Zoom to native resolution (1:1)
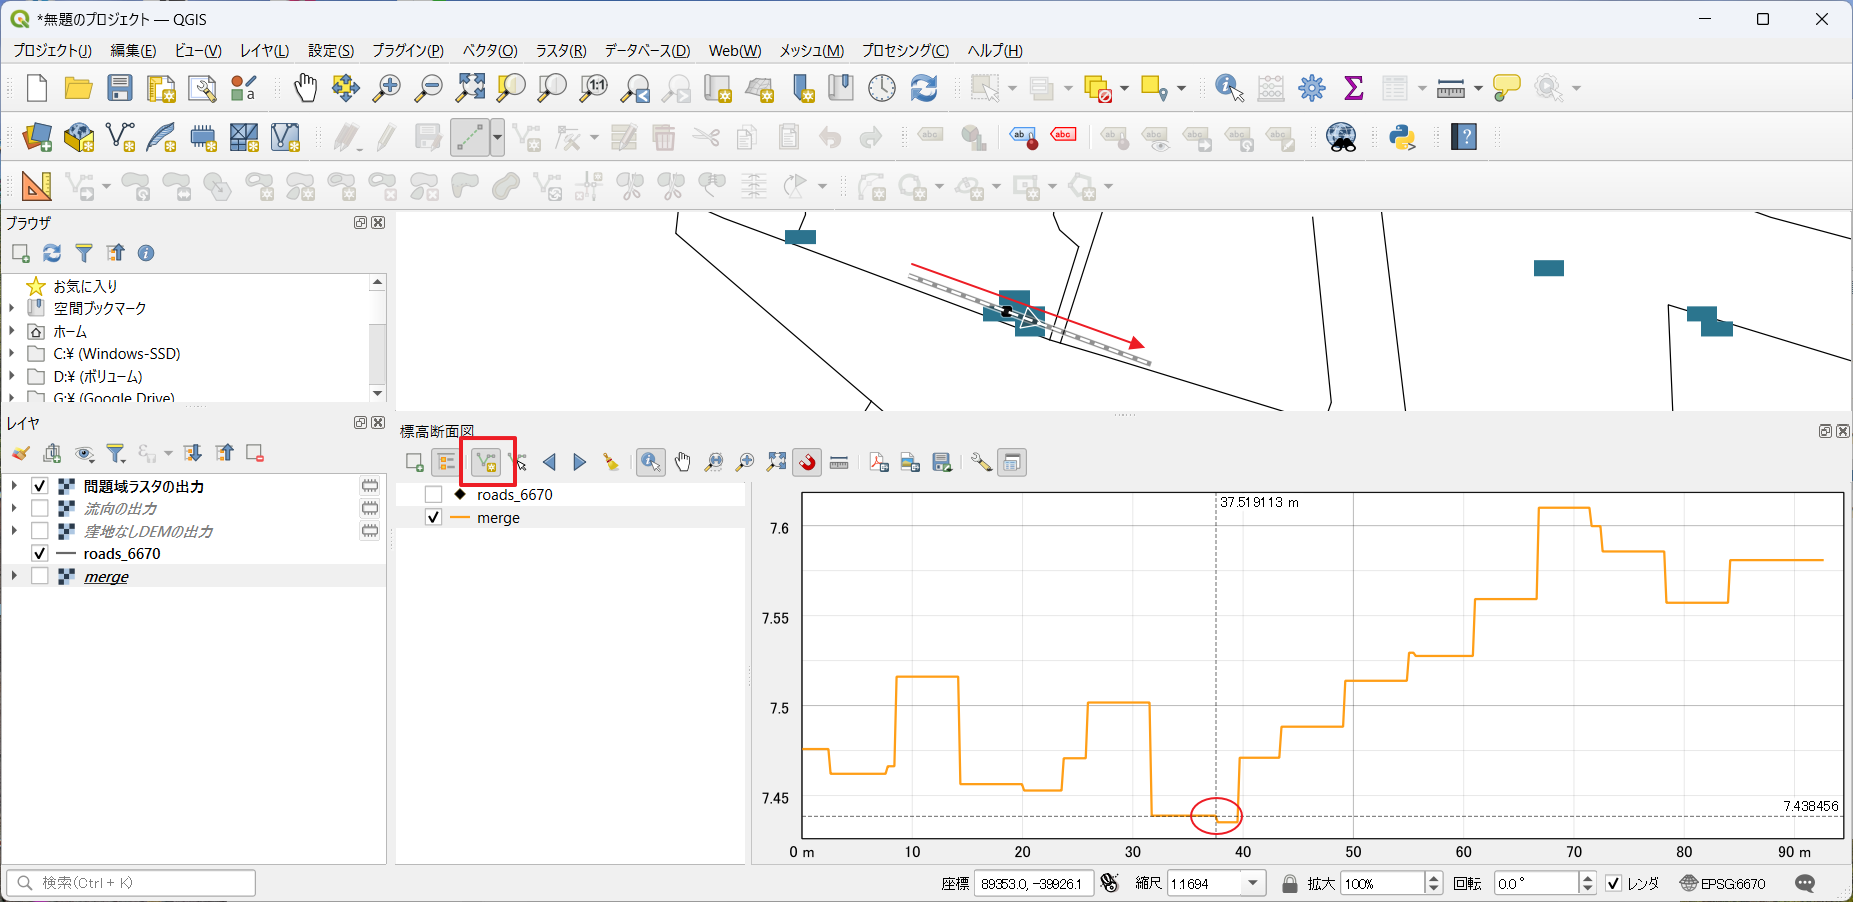Screen dimensions: 1853x902 (594, 88)
